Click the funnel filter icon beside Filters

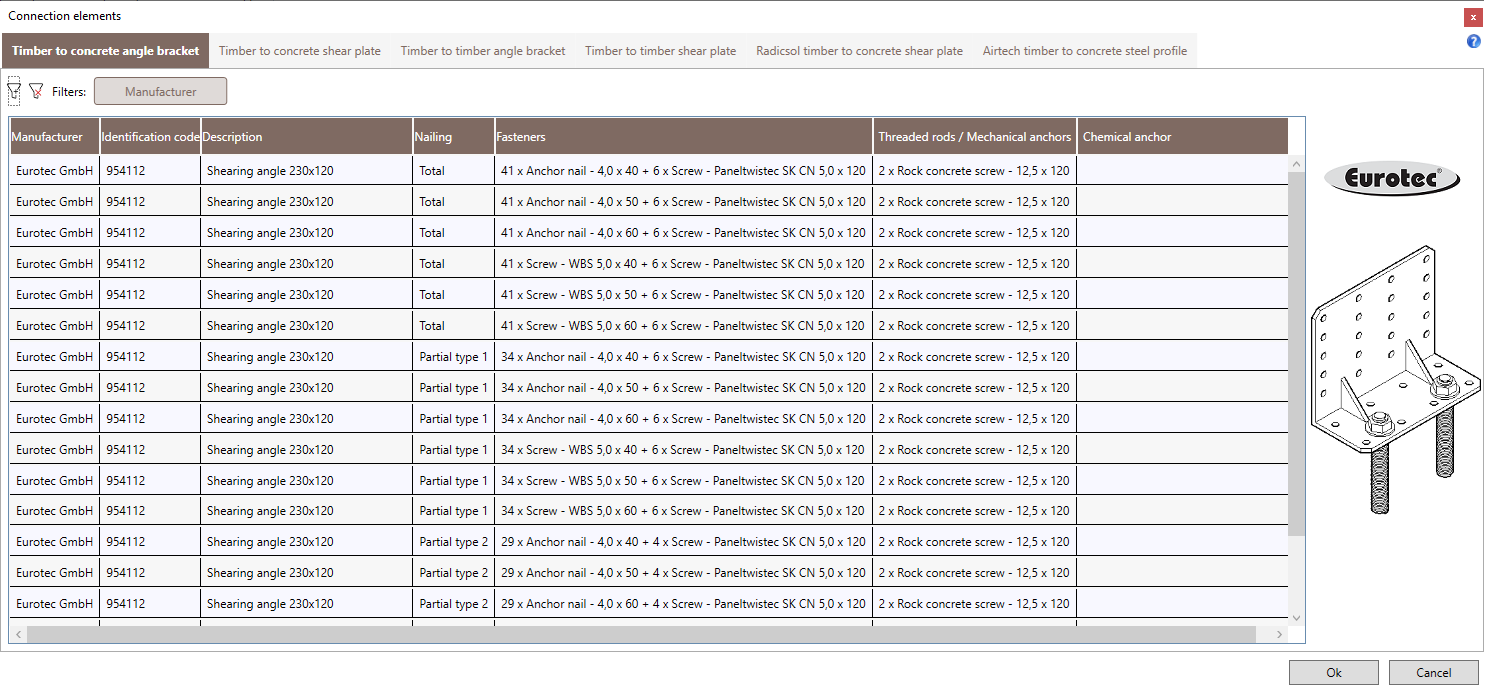(14, 91)
